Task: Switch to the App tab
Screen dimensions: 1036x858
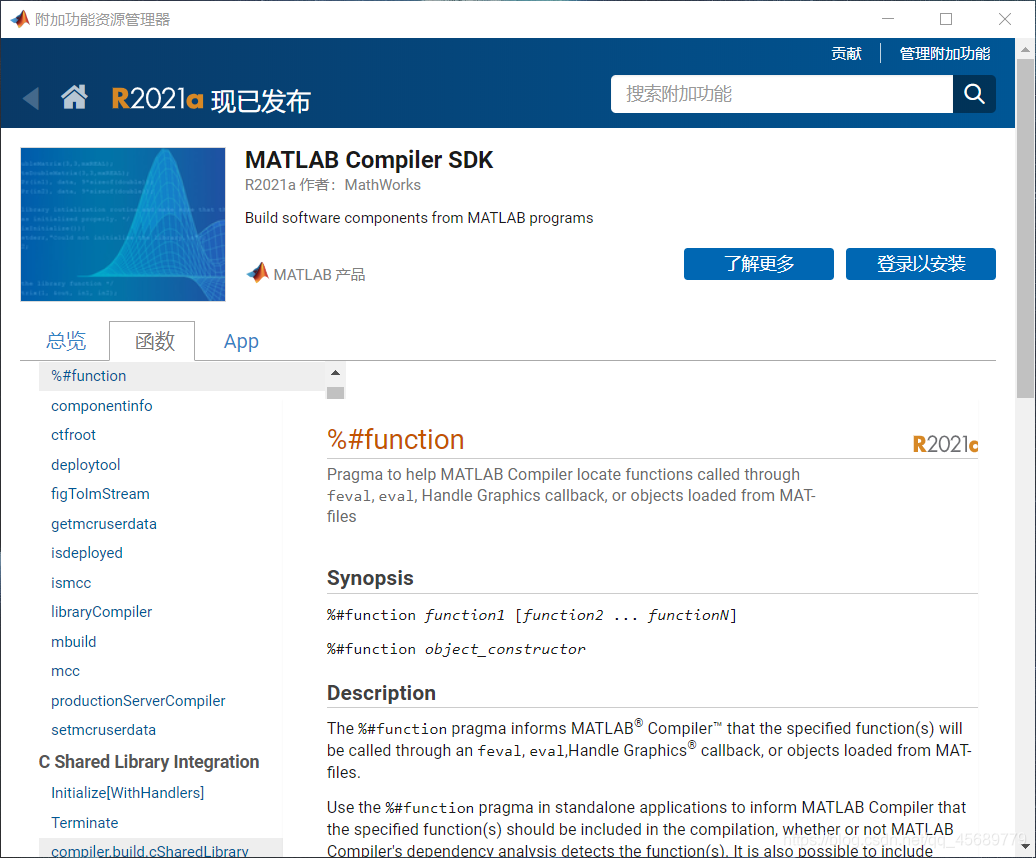Action: pyautogui.click(x=241, y=341)
